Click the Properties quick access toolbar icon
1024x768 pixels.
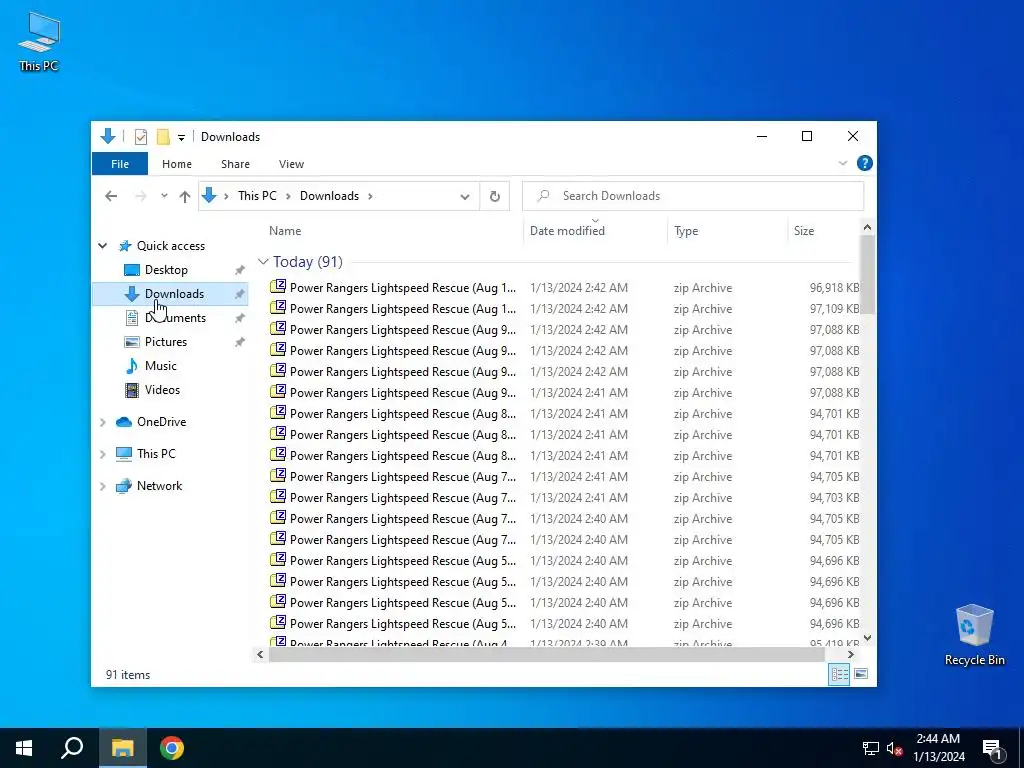pyautogui.click(x=140, y=136)
